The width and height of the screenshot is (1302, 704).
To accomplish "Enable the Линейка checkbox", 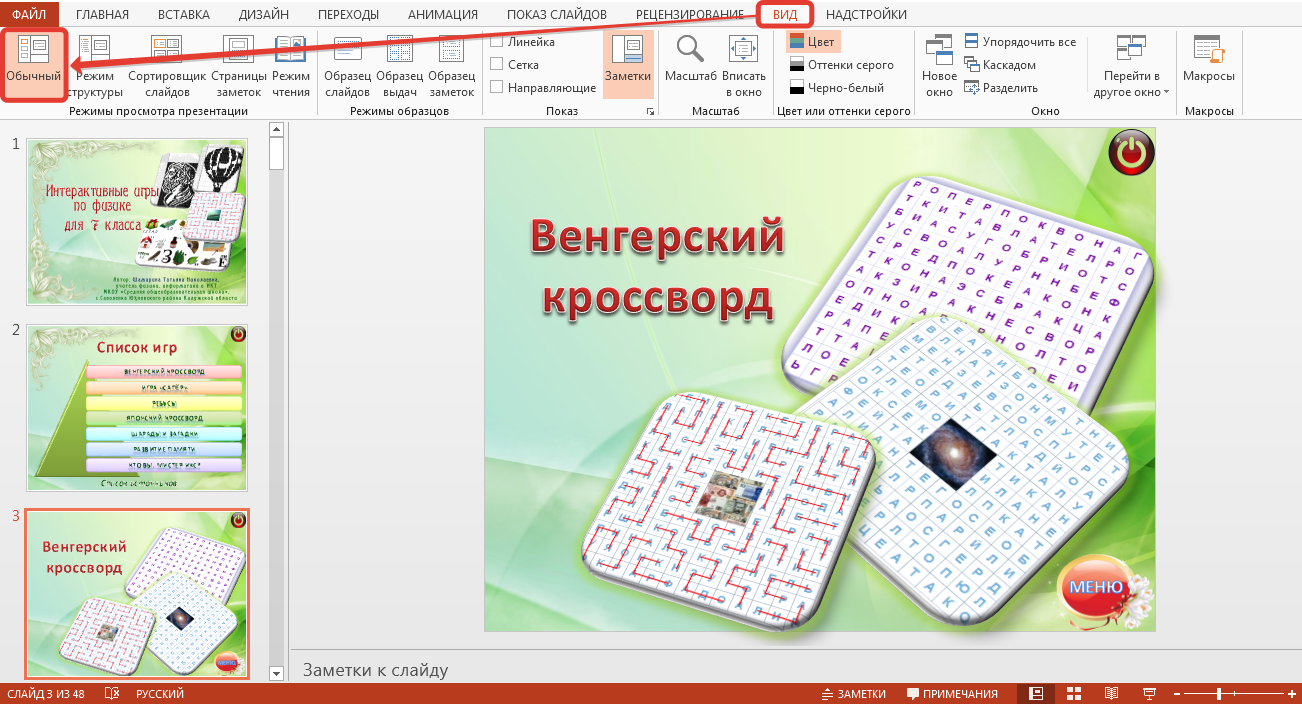I will click(497, 42).
